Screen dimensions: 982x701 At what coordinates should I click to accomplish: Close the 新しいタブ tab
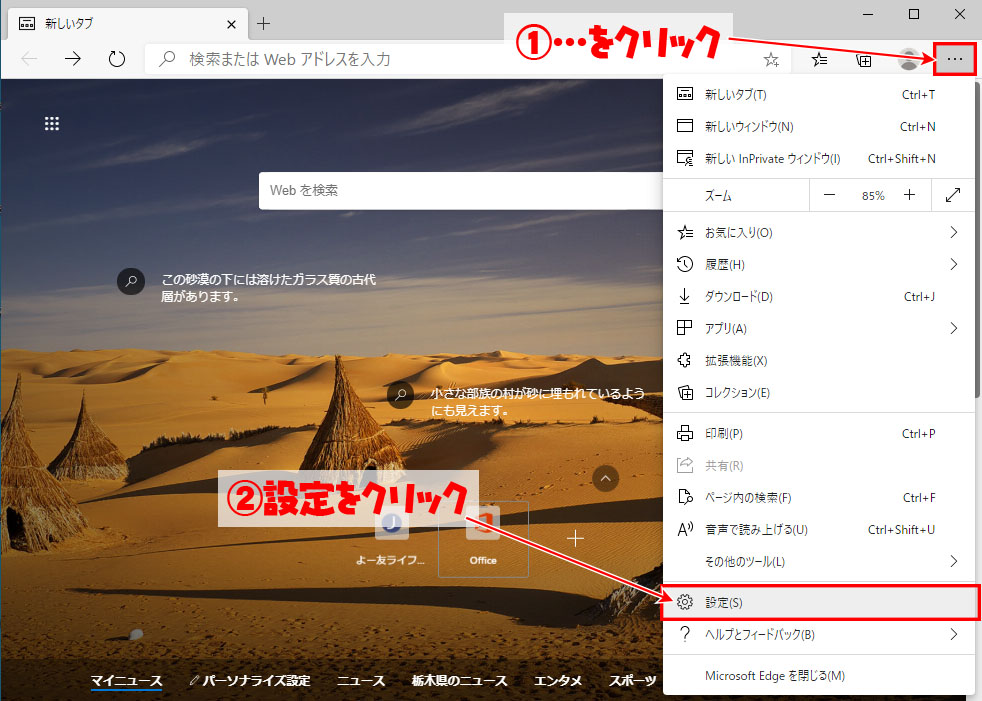[x=231, y=24]
